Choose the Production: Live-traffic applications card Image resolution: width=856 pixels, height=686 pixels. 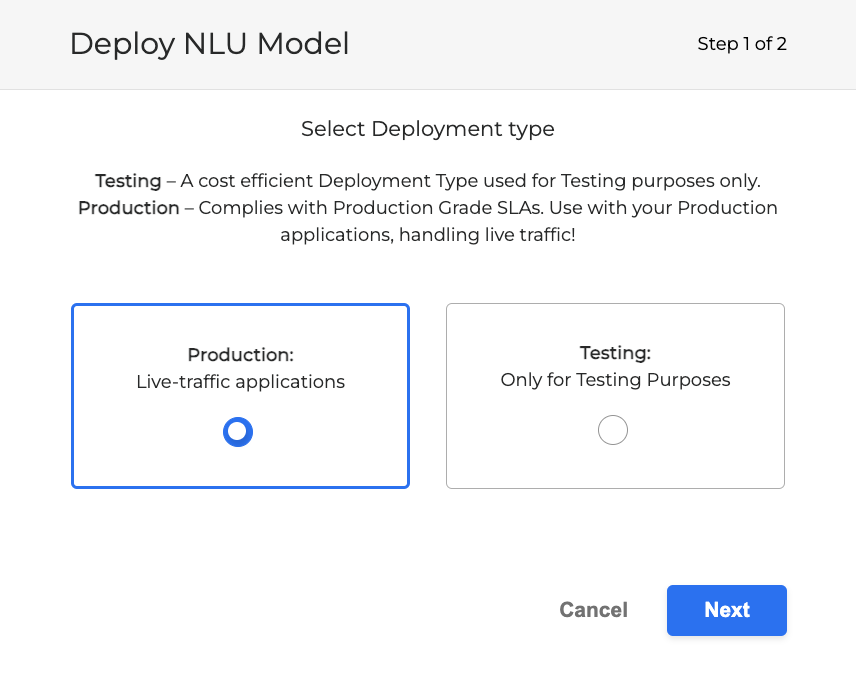(240, 395)
